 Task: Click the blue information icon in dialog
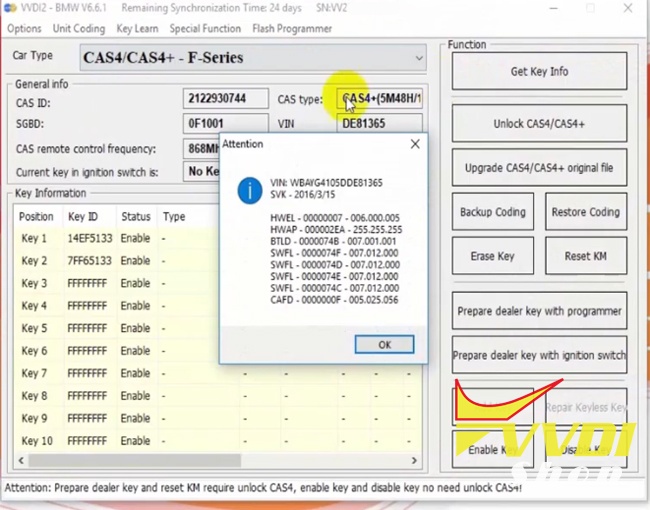(x=250, y=190)
